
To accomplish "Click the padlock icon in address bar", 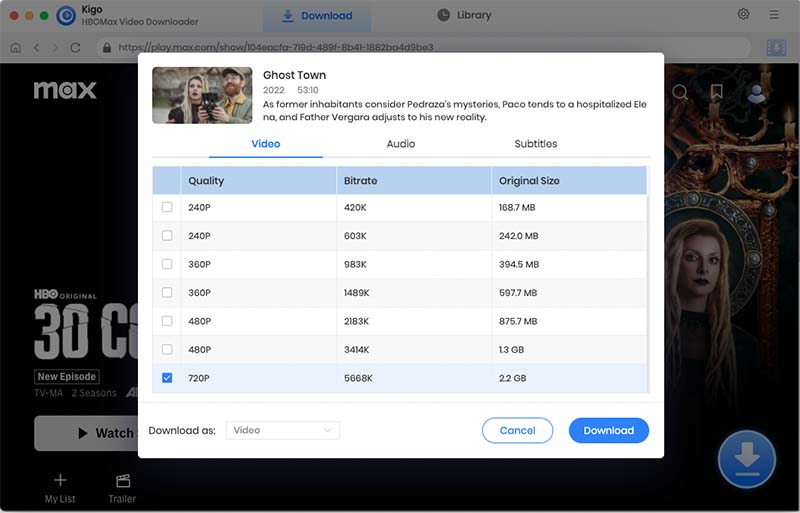I will [107, 47].
